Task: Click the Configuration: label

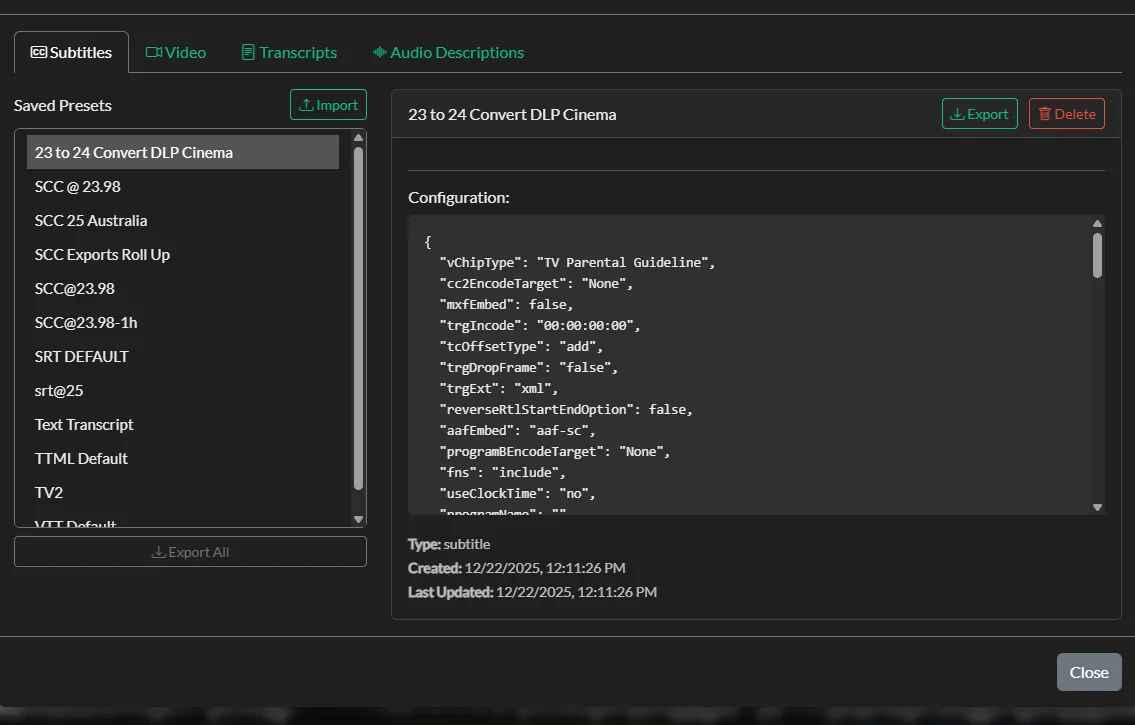Action: click(x=459, y=198)
